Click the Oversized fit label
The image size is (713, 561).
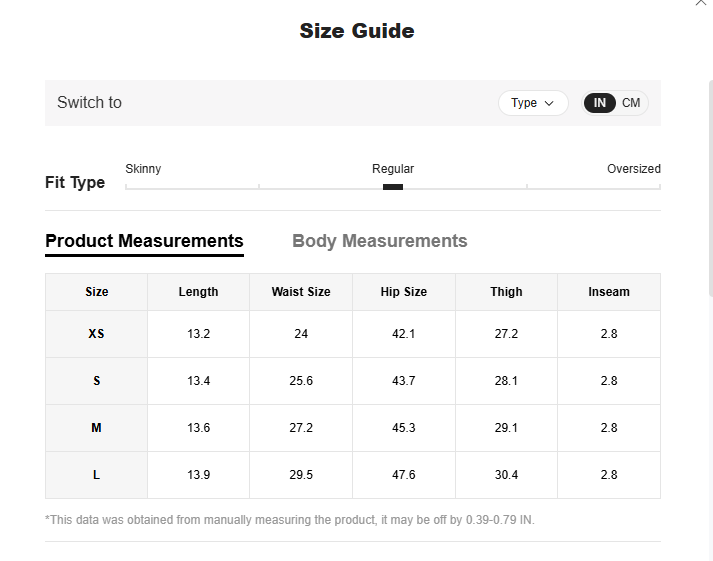pos(633,169)
